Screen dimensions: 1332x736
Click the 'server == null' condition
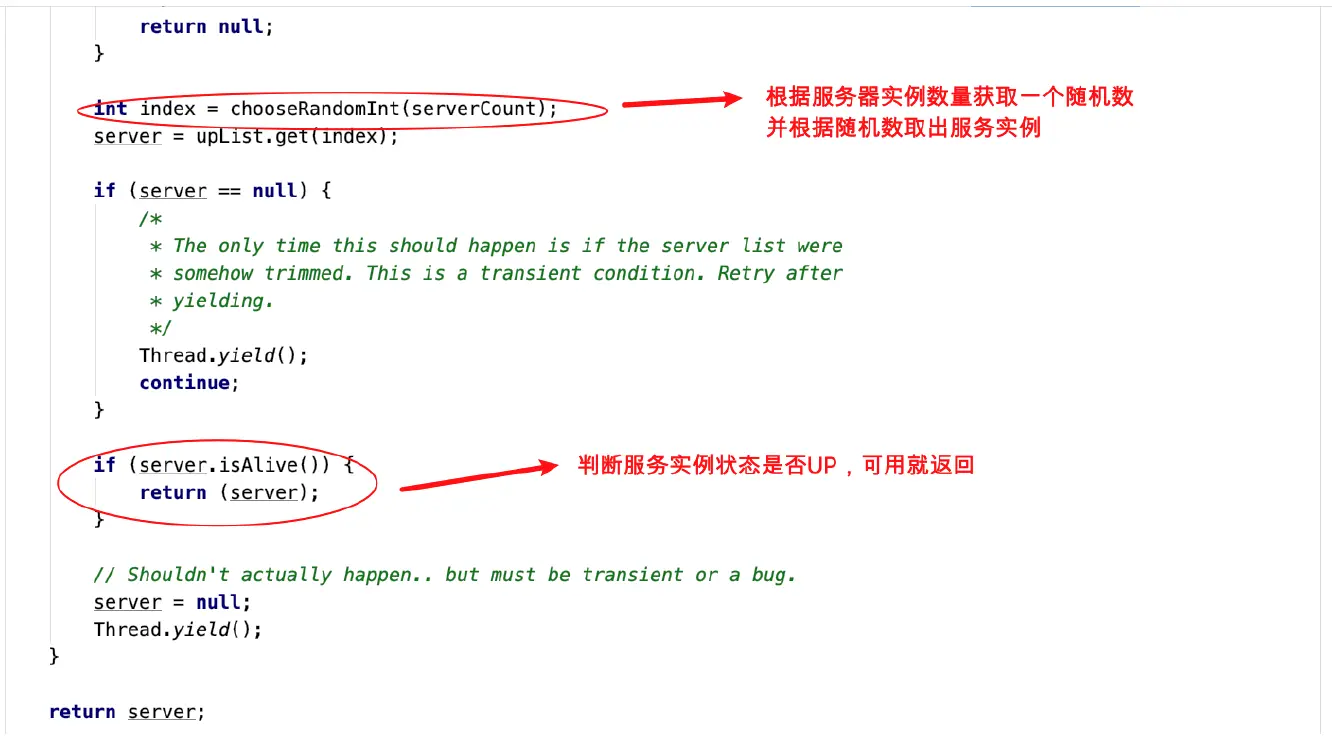tap(218, 190)
